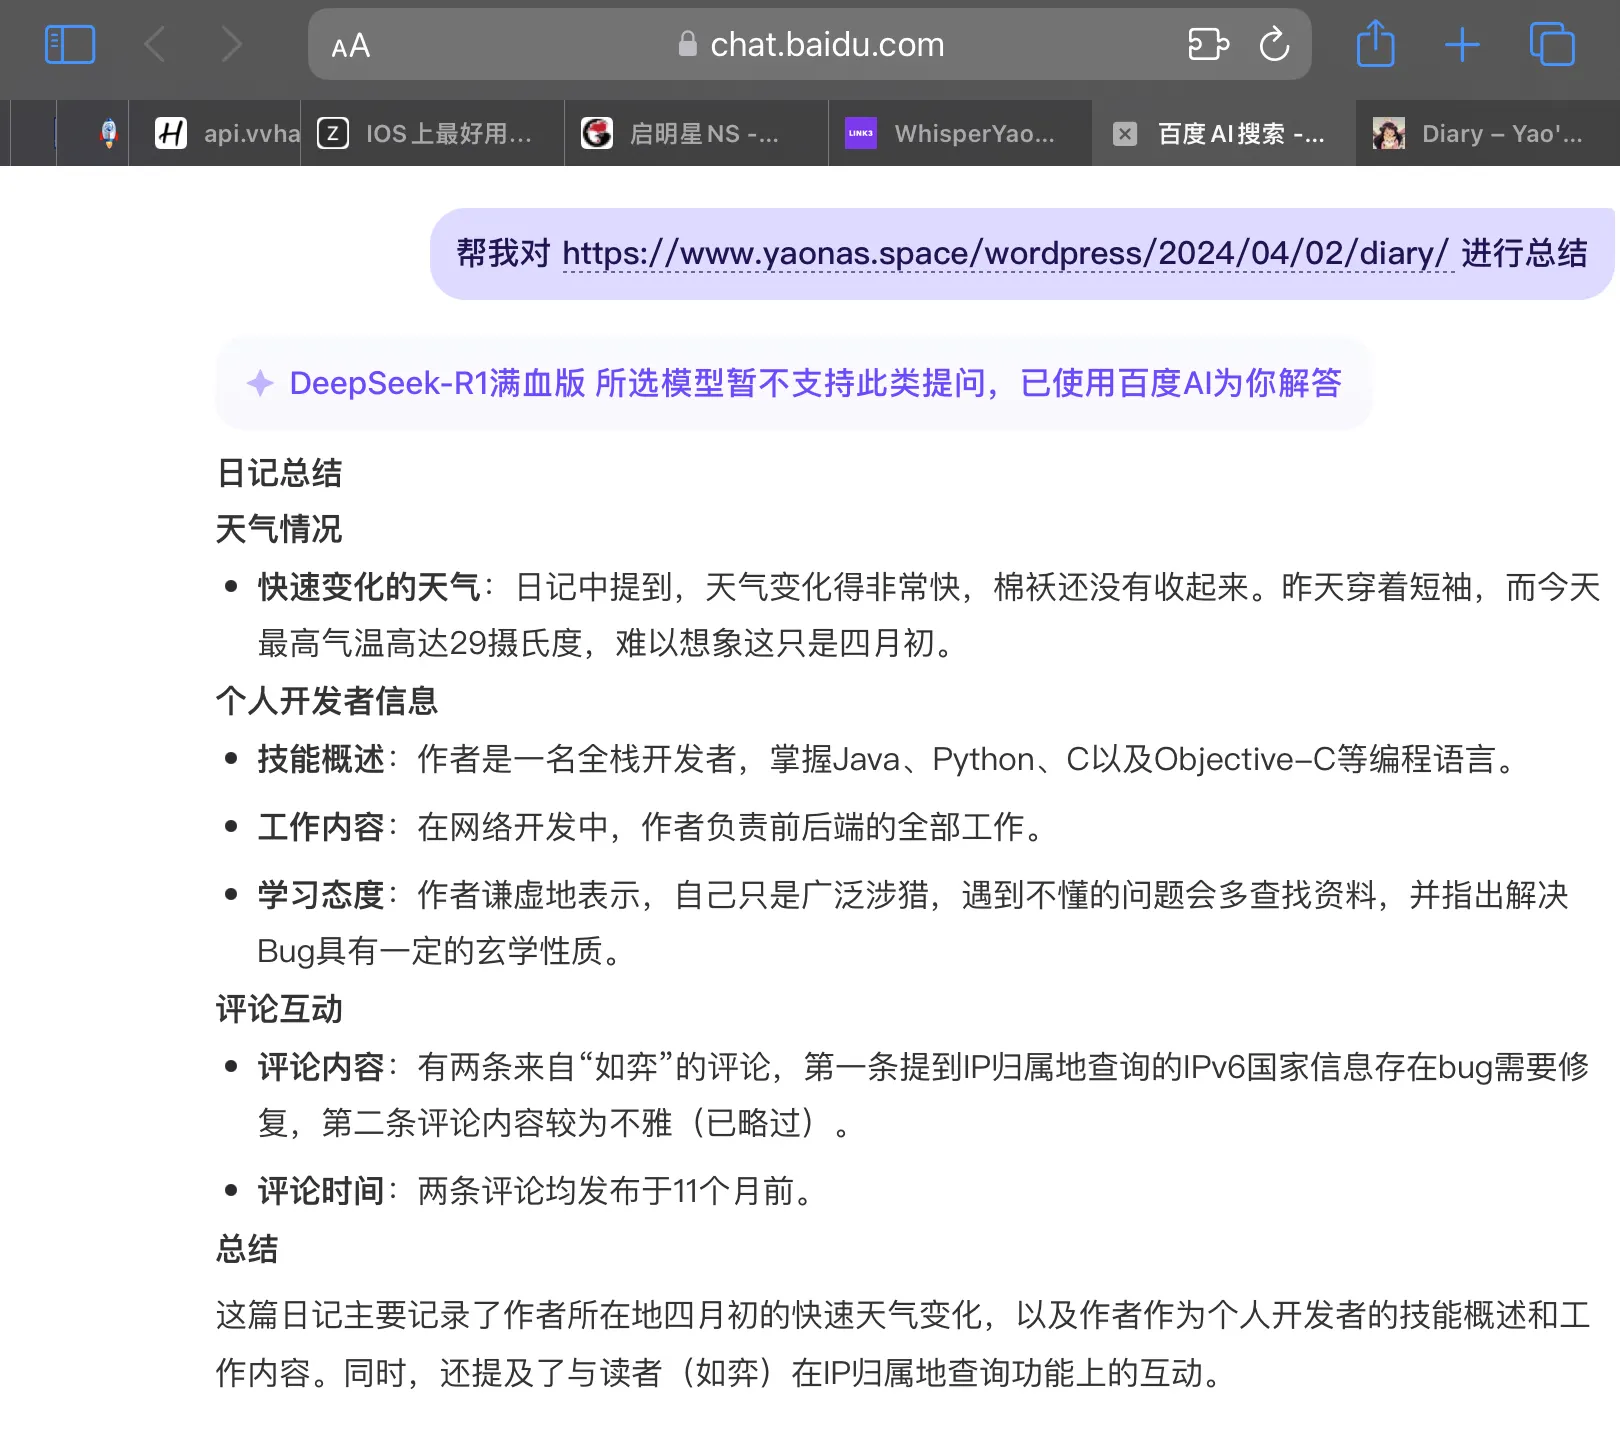The height and width of the screenshot is (1431, 1620).
Task: Click the padlock icon in the address bar
Action: pyautogui.click(x=687, y=44)
